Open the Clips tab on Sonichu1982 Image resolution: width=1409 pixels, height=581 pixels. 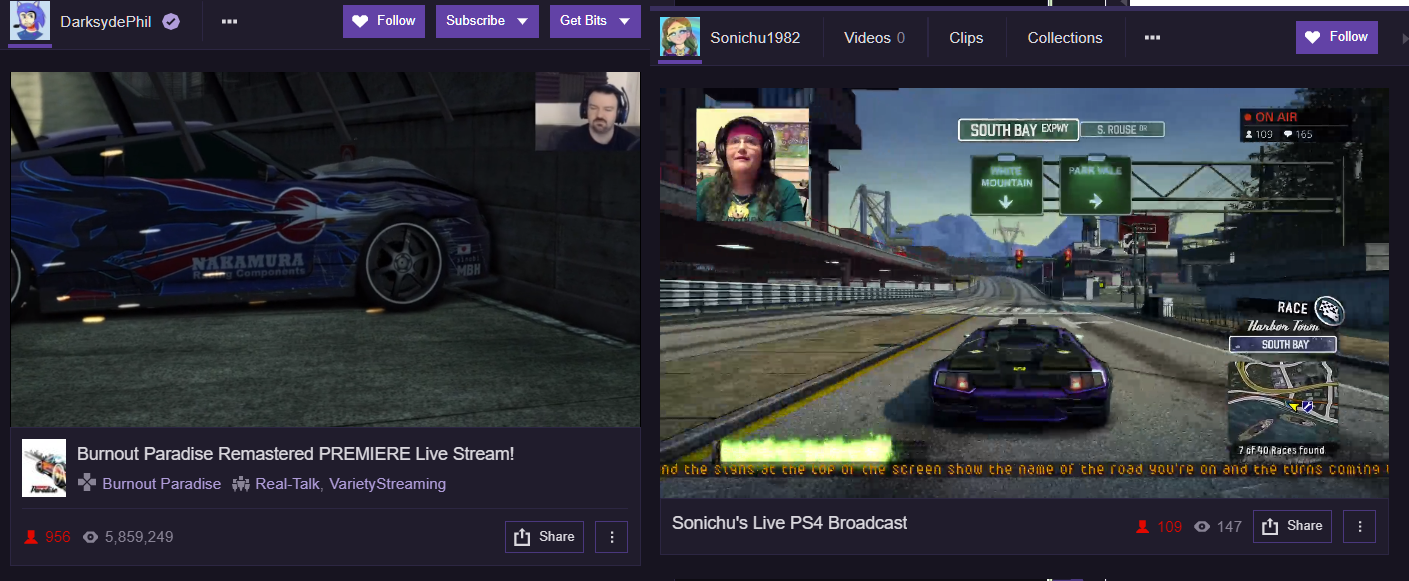coord(966,38)
